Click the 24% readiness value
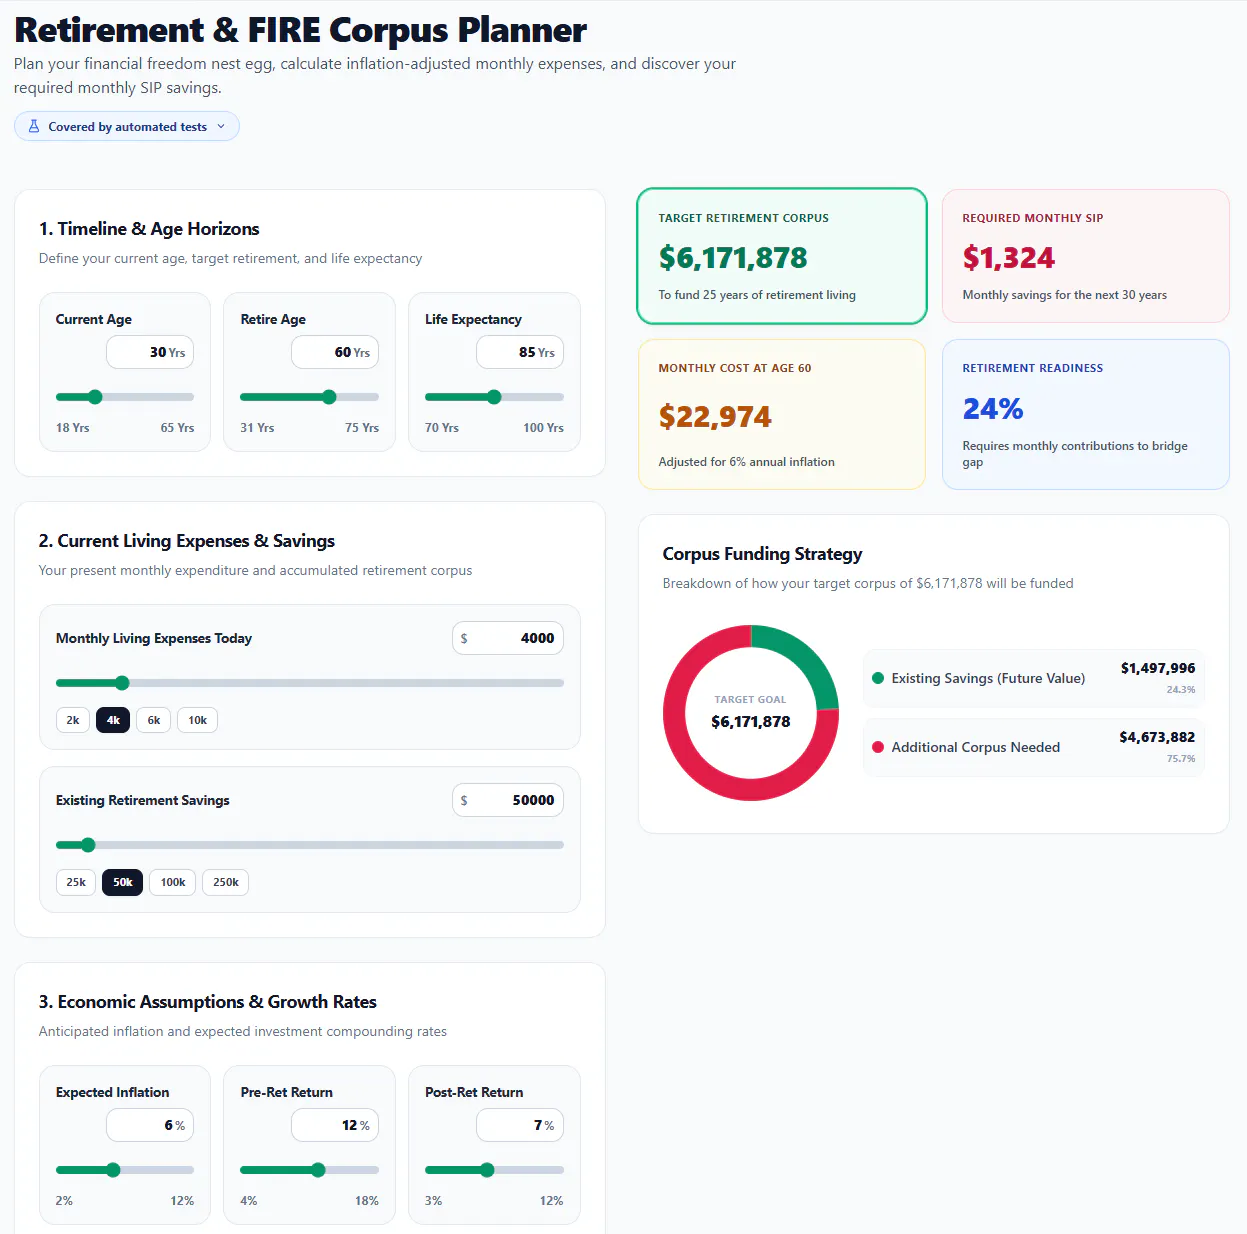Viewport: 1247px width, 1234px height. click(993, 409)
